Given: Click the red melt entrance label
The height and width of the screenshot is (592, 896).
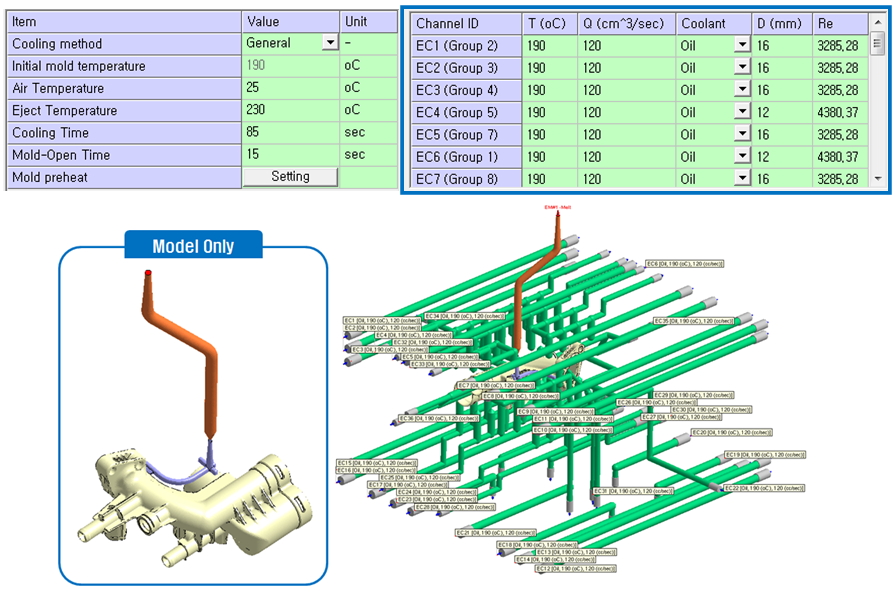Looking at the screenshot, I should (558, 207).
